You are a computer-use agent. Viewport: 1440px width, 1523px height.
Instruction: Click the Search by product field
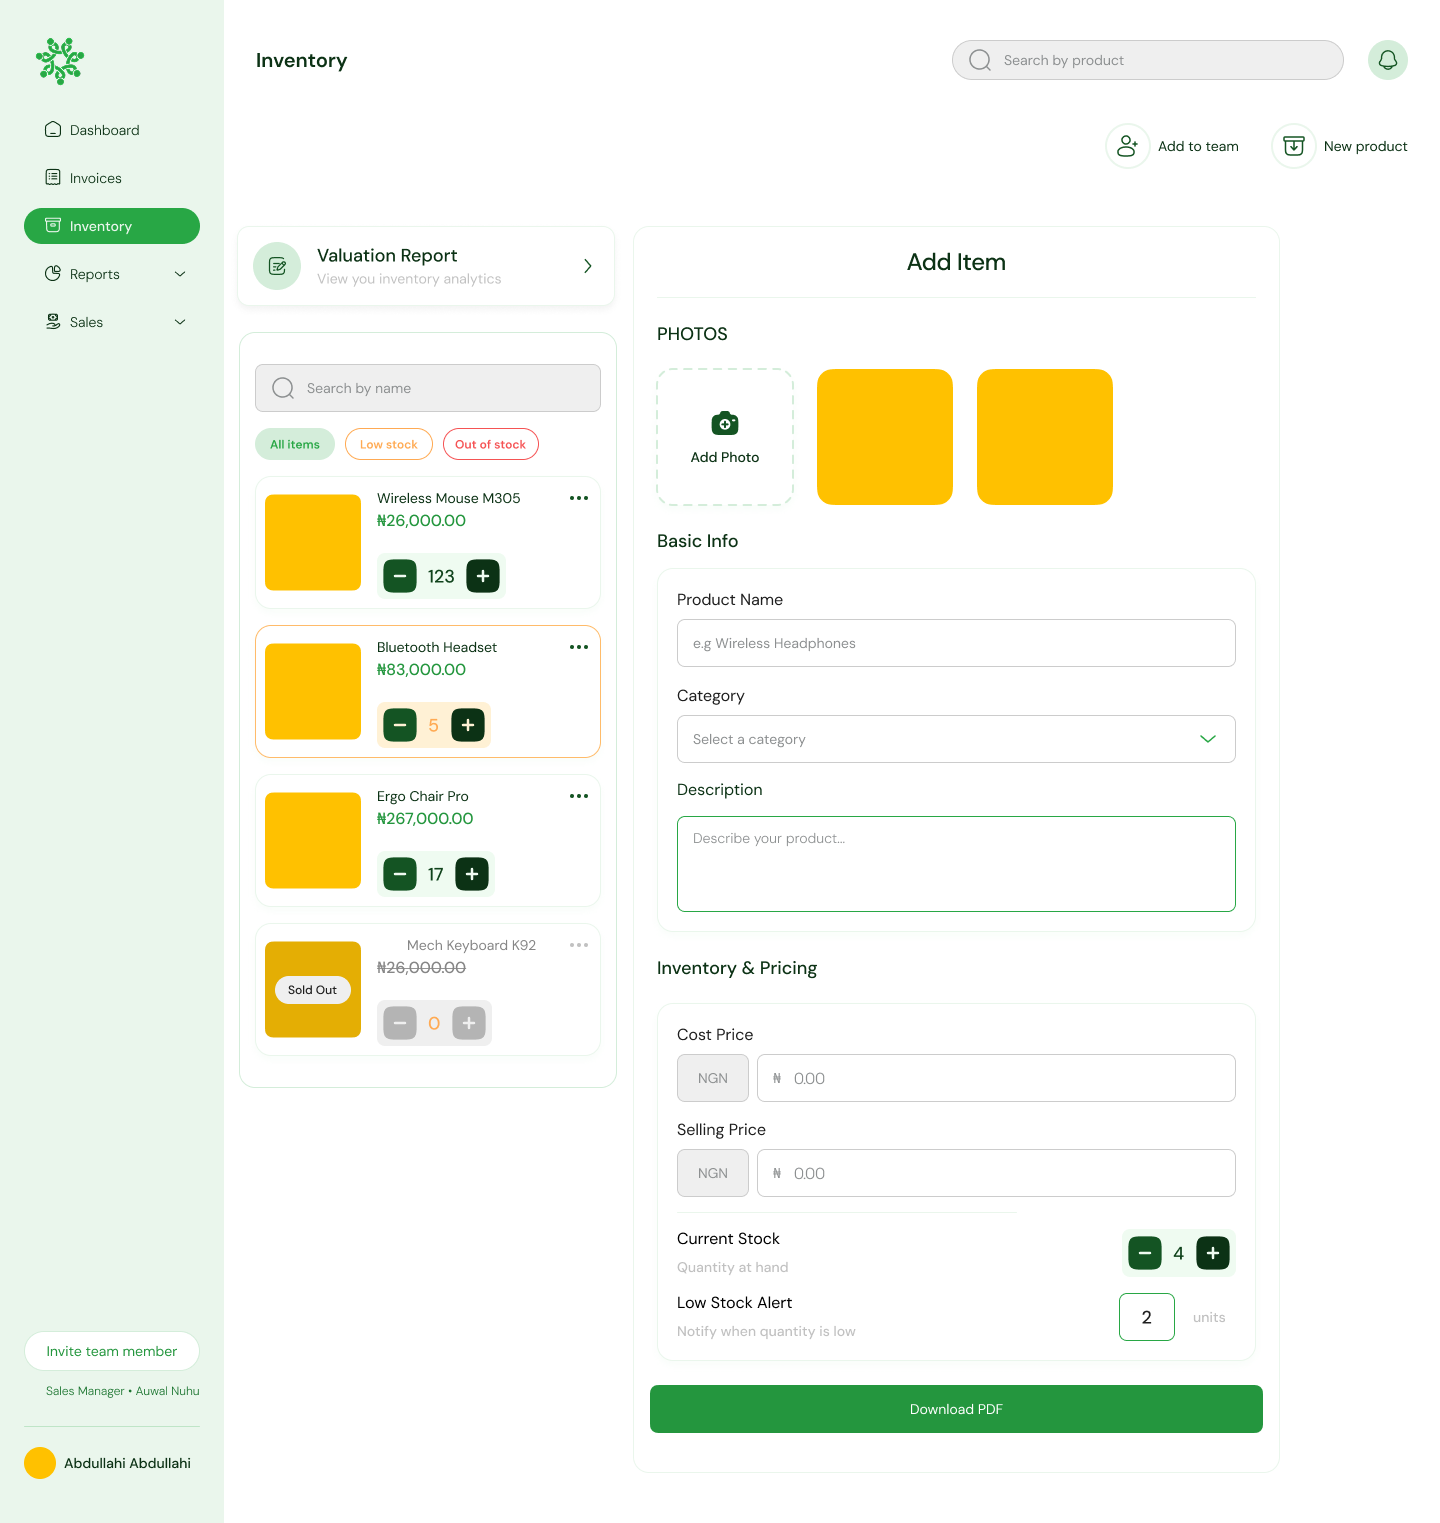tap(1148, 60)
